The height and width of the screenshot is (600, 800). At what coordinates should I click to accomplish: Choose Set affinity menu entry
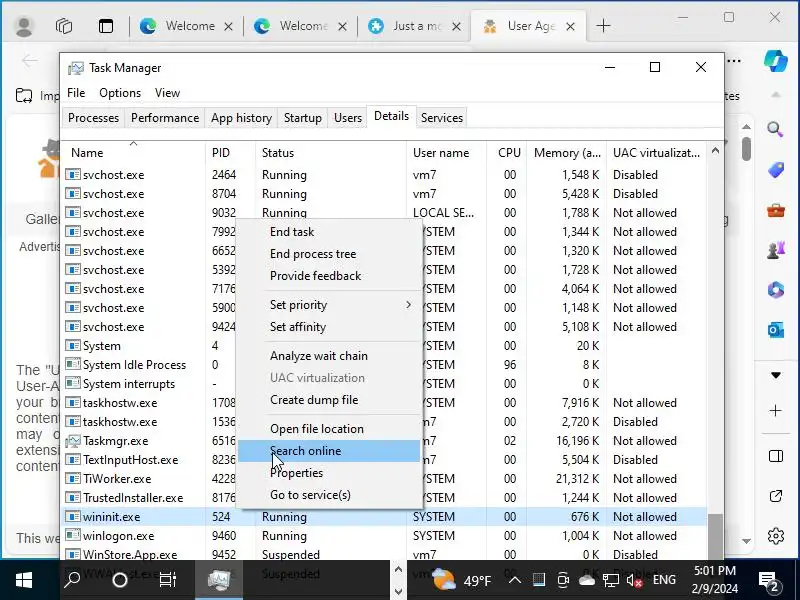point(330,327)
